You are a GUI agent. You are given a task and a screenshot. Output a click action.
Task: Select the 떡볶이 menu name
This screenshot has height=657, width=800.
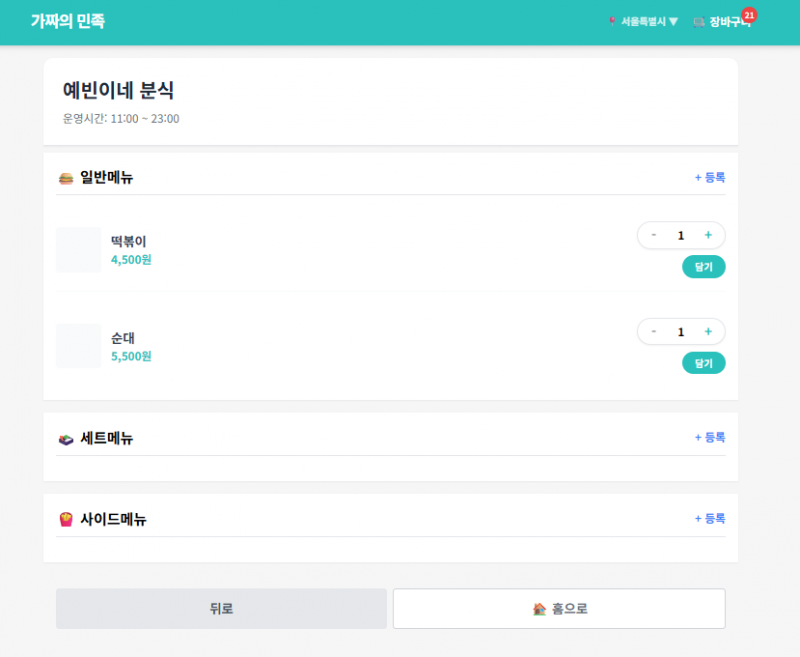[129, 241]
